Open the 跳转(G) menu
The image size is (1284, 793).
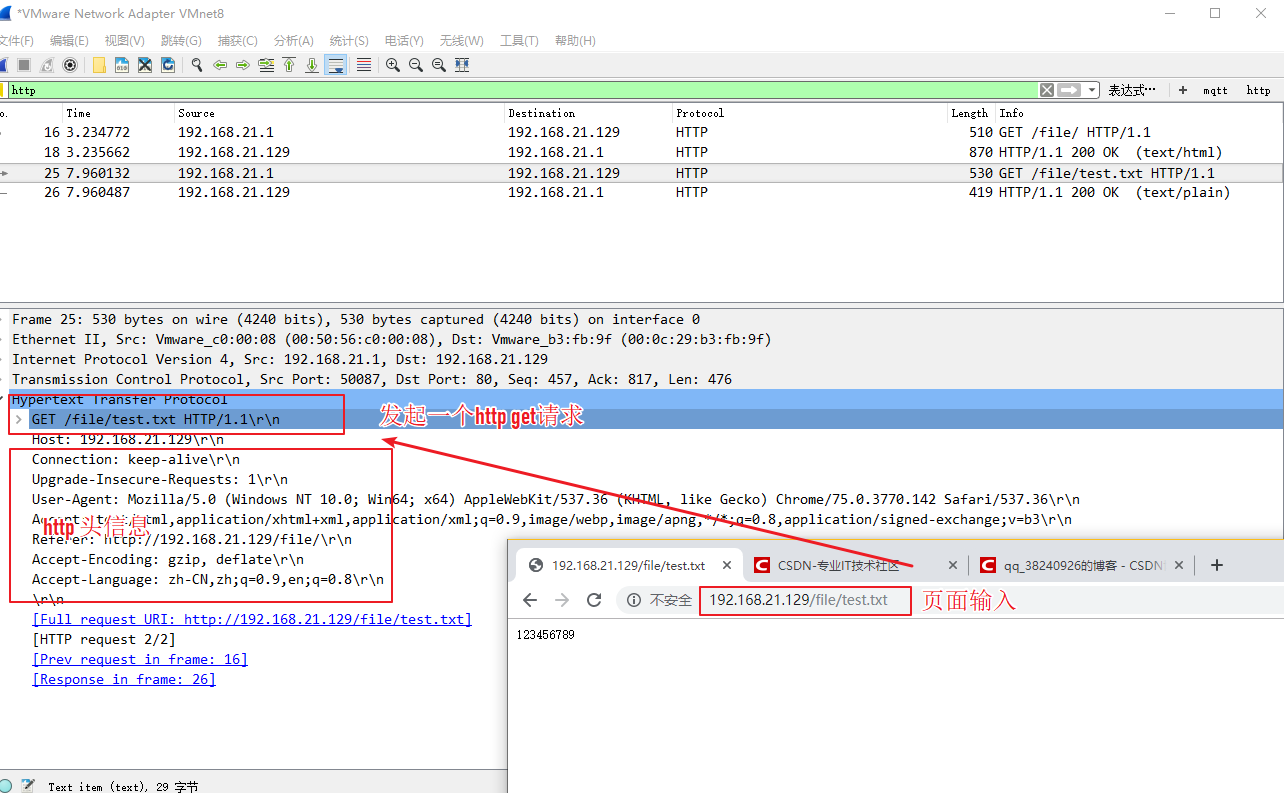(x=181, y=41)
